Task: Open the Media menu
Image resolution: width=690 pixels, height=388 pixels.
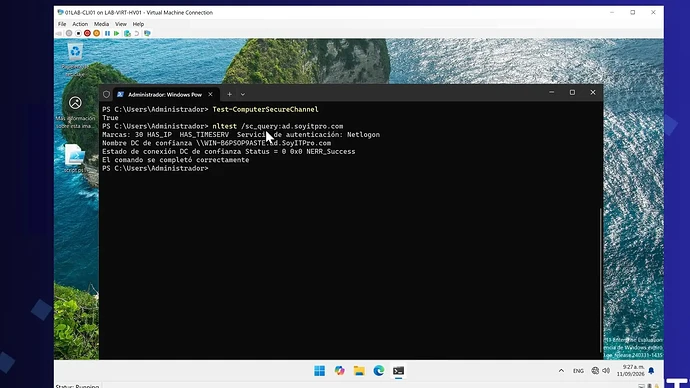Action: (101, 24)
